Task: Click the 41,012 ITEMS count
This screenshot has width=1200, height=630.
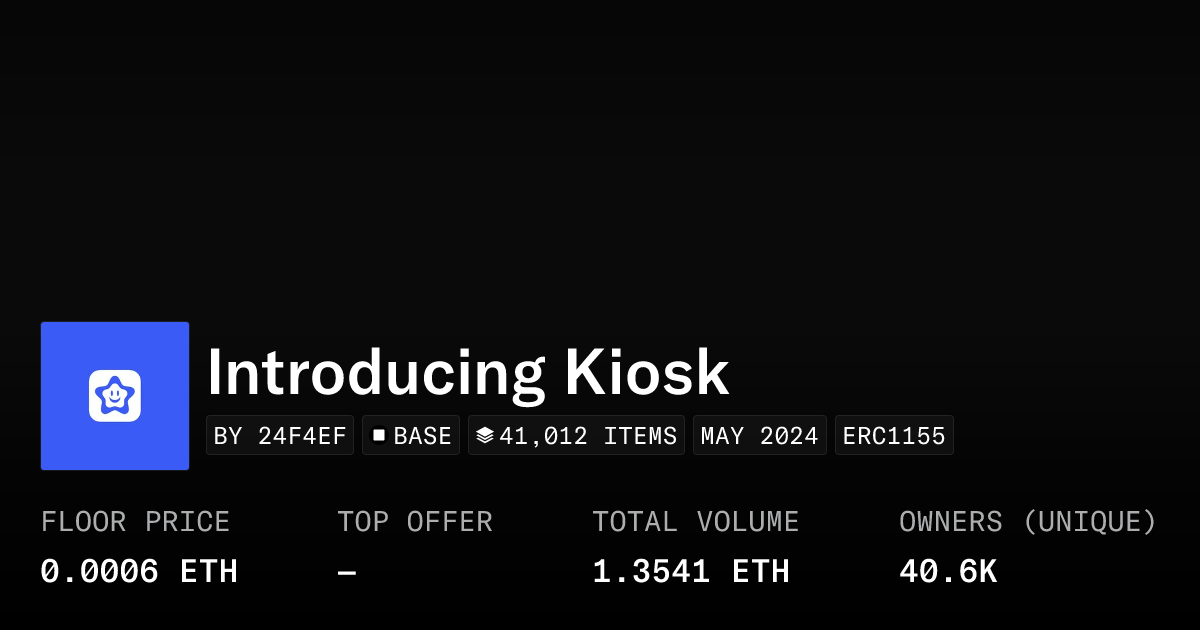Action: pyautogui.click(x=588, y=436)
